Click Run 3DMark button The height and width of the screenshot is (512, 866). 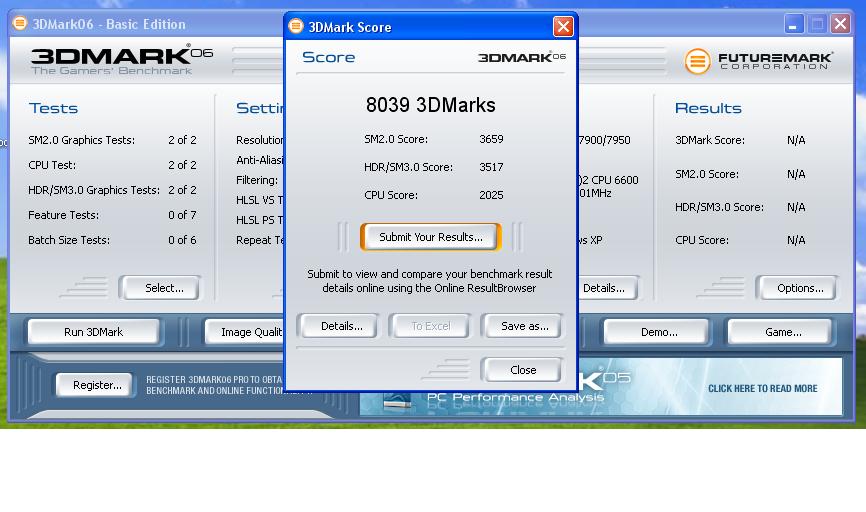pyautogui.click(x=93, y=332)
